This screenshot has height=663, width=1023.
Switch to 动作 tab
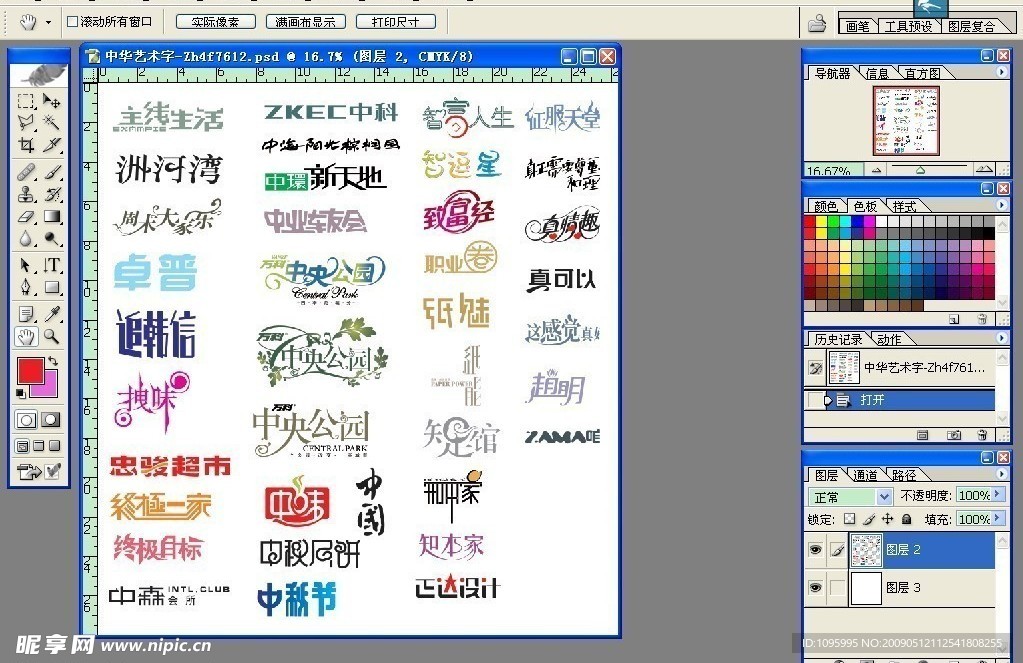pyautogui.click(x=889, y=339)
